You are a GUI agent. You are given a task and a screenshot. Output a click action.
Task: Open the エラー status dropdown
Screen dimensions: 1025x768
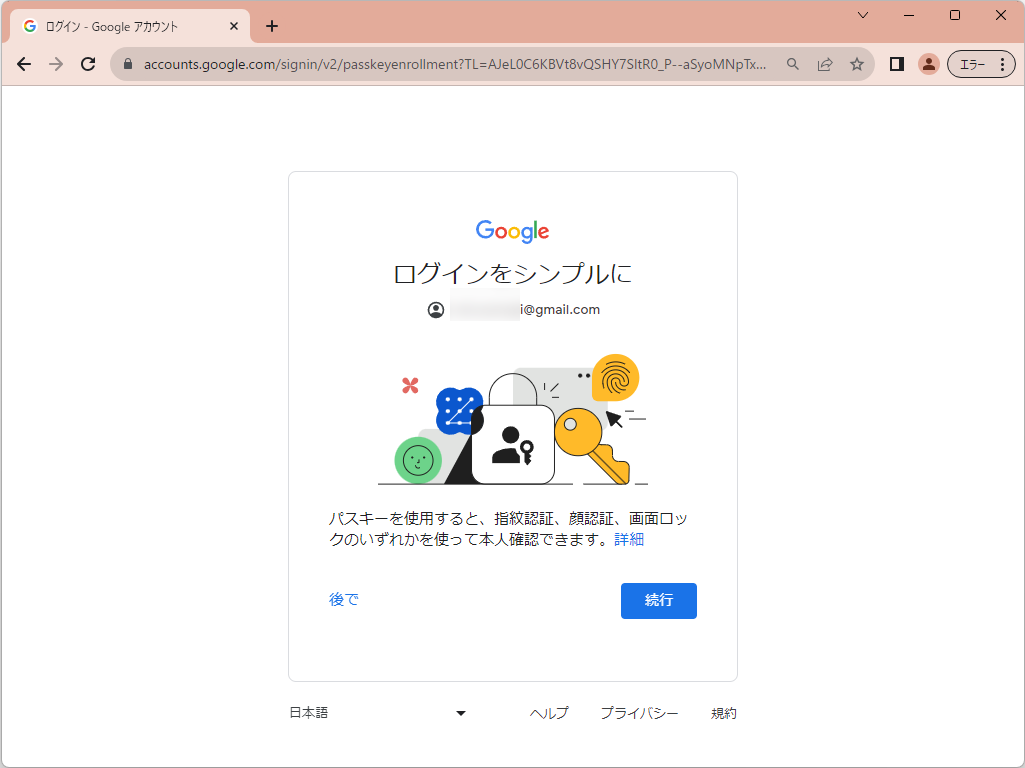pyautogui.click(x=975, y=63)
